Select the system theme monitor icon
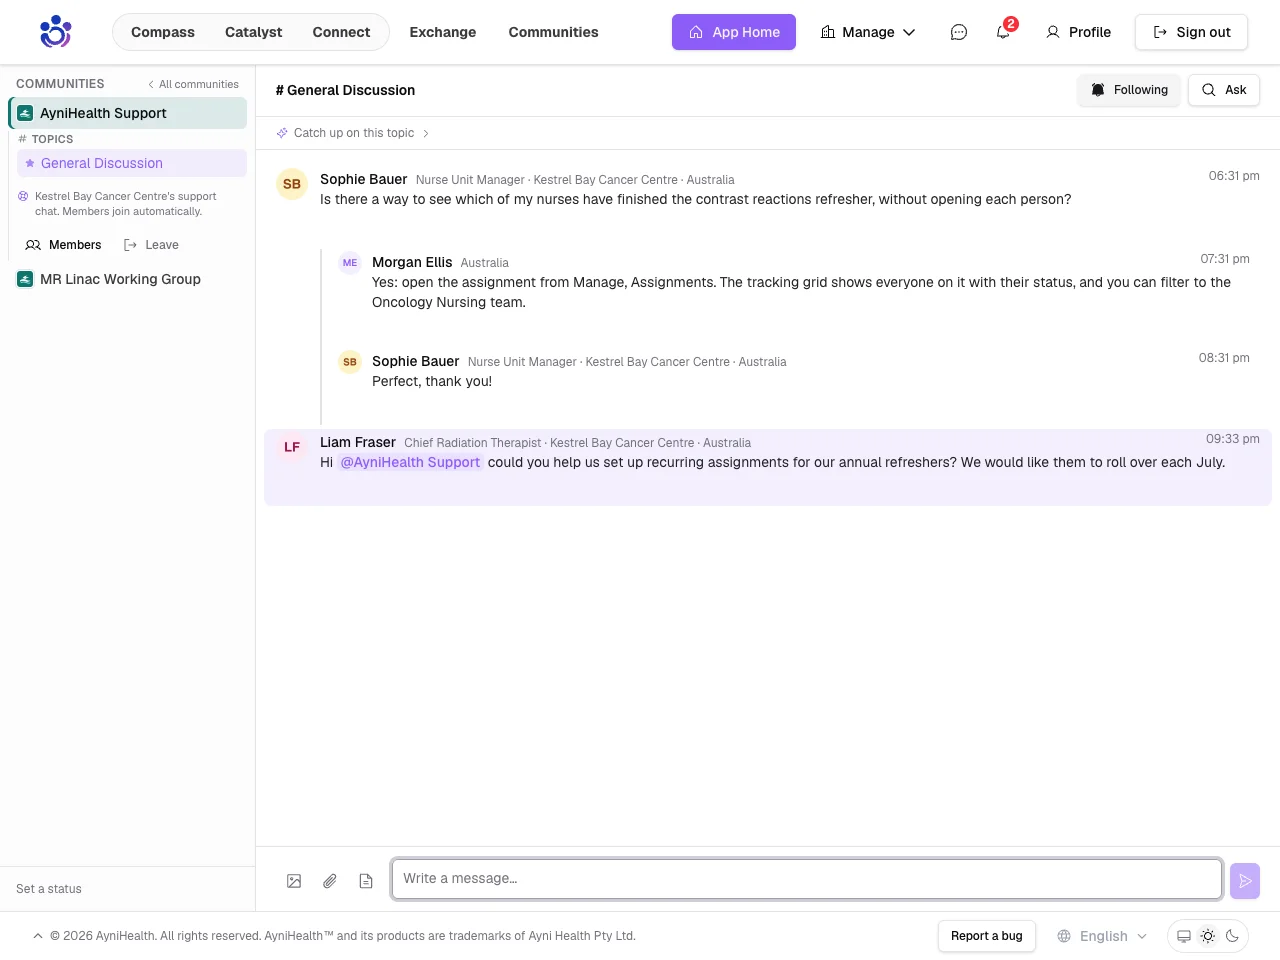1280x960 pixels. click(1184, 936)
